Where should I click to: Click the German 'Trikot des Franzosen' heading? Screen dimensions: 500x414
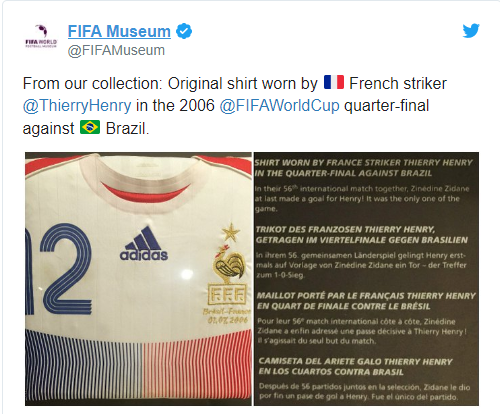click(362, 235)
